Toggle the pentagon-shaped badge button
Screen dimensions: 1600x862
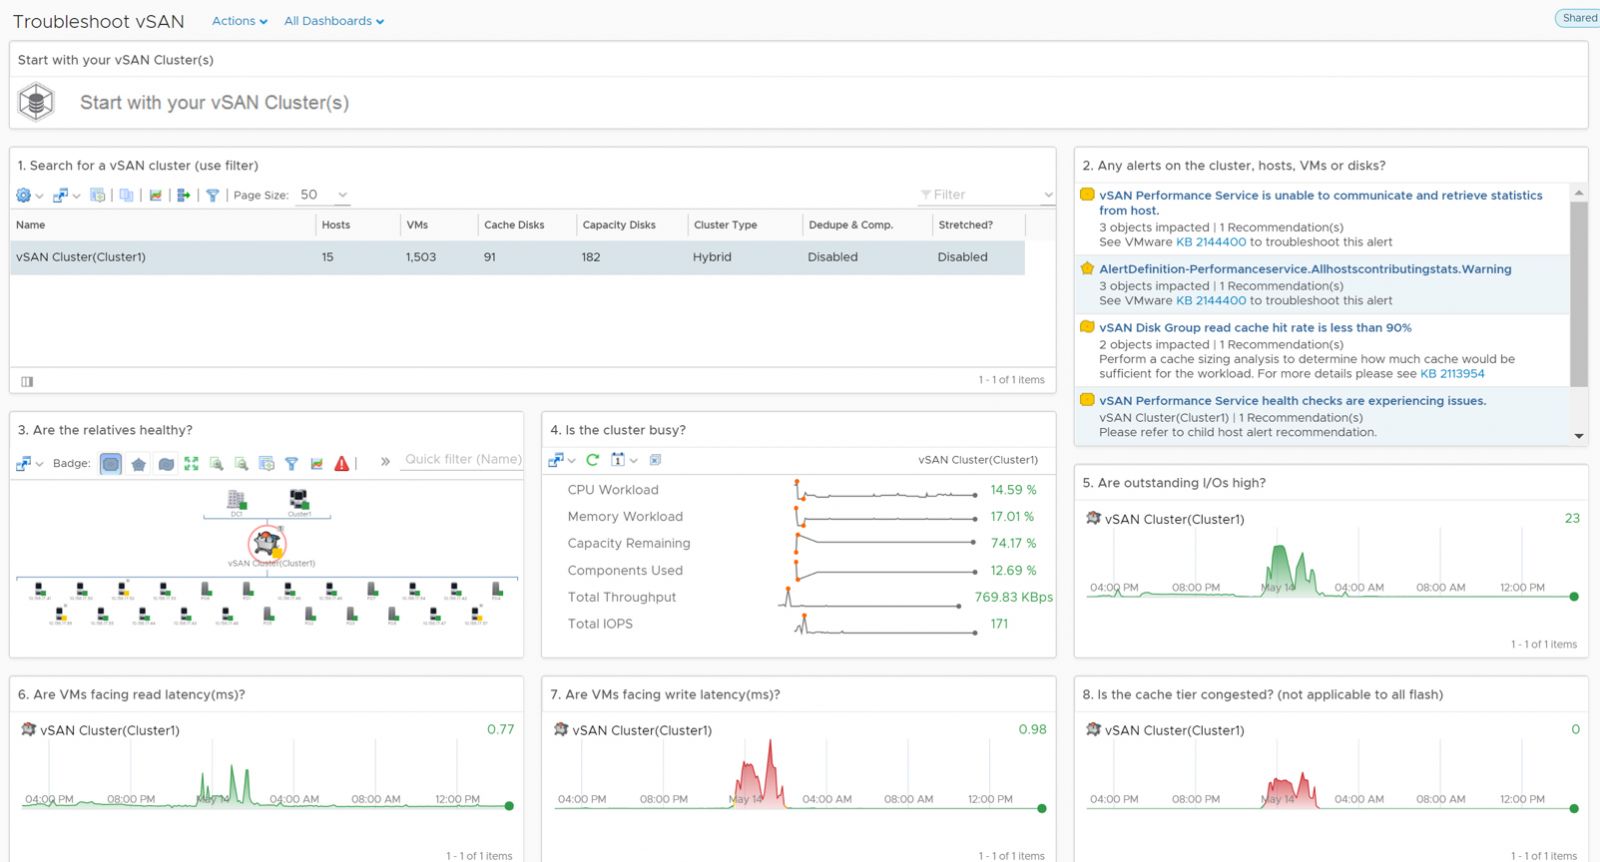click(139, 464)
